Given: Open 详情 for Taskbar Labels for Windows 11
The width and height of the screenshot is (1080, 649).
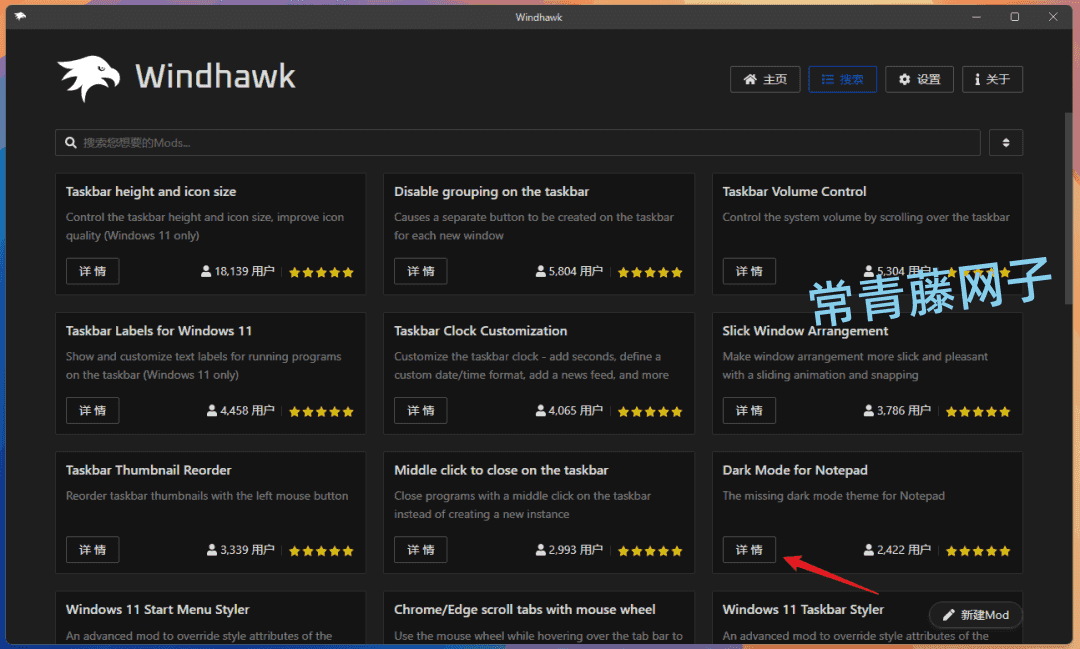Looking at the screenshot, I should pyautogui.click(x=92, y=410).
